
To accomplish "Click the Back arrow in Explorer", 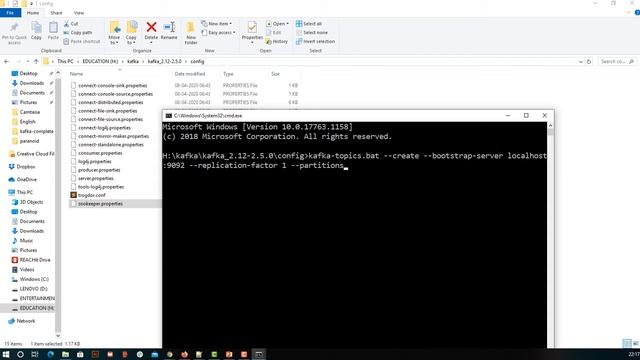I will (7, 62).
